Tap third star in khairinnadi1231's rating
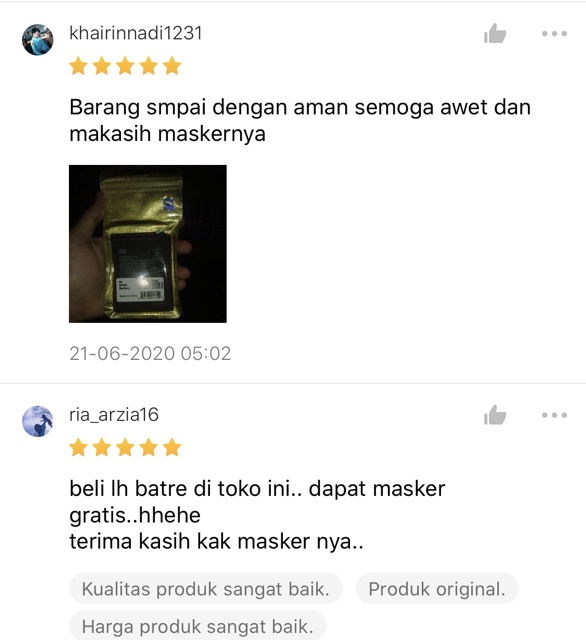This screenshot has height=640, width=586. [x=125, y=66]
